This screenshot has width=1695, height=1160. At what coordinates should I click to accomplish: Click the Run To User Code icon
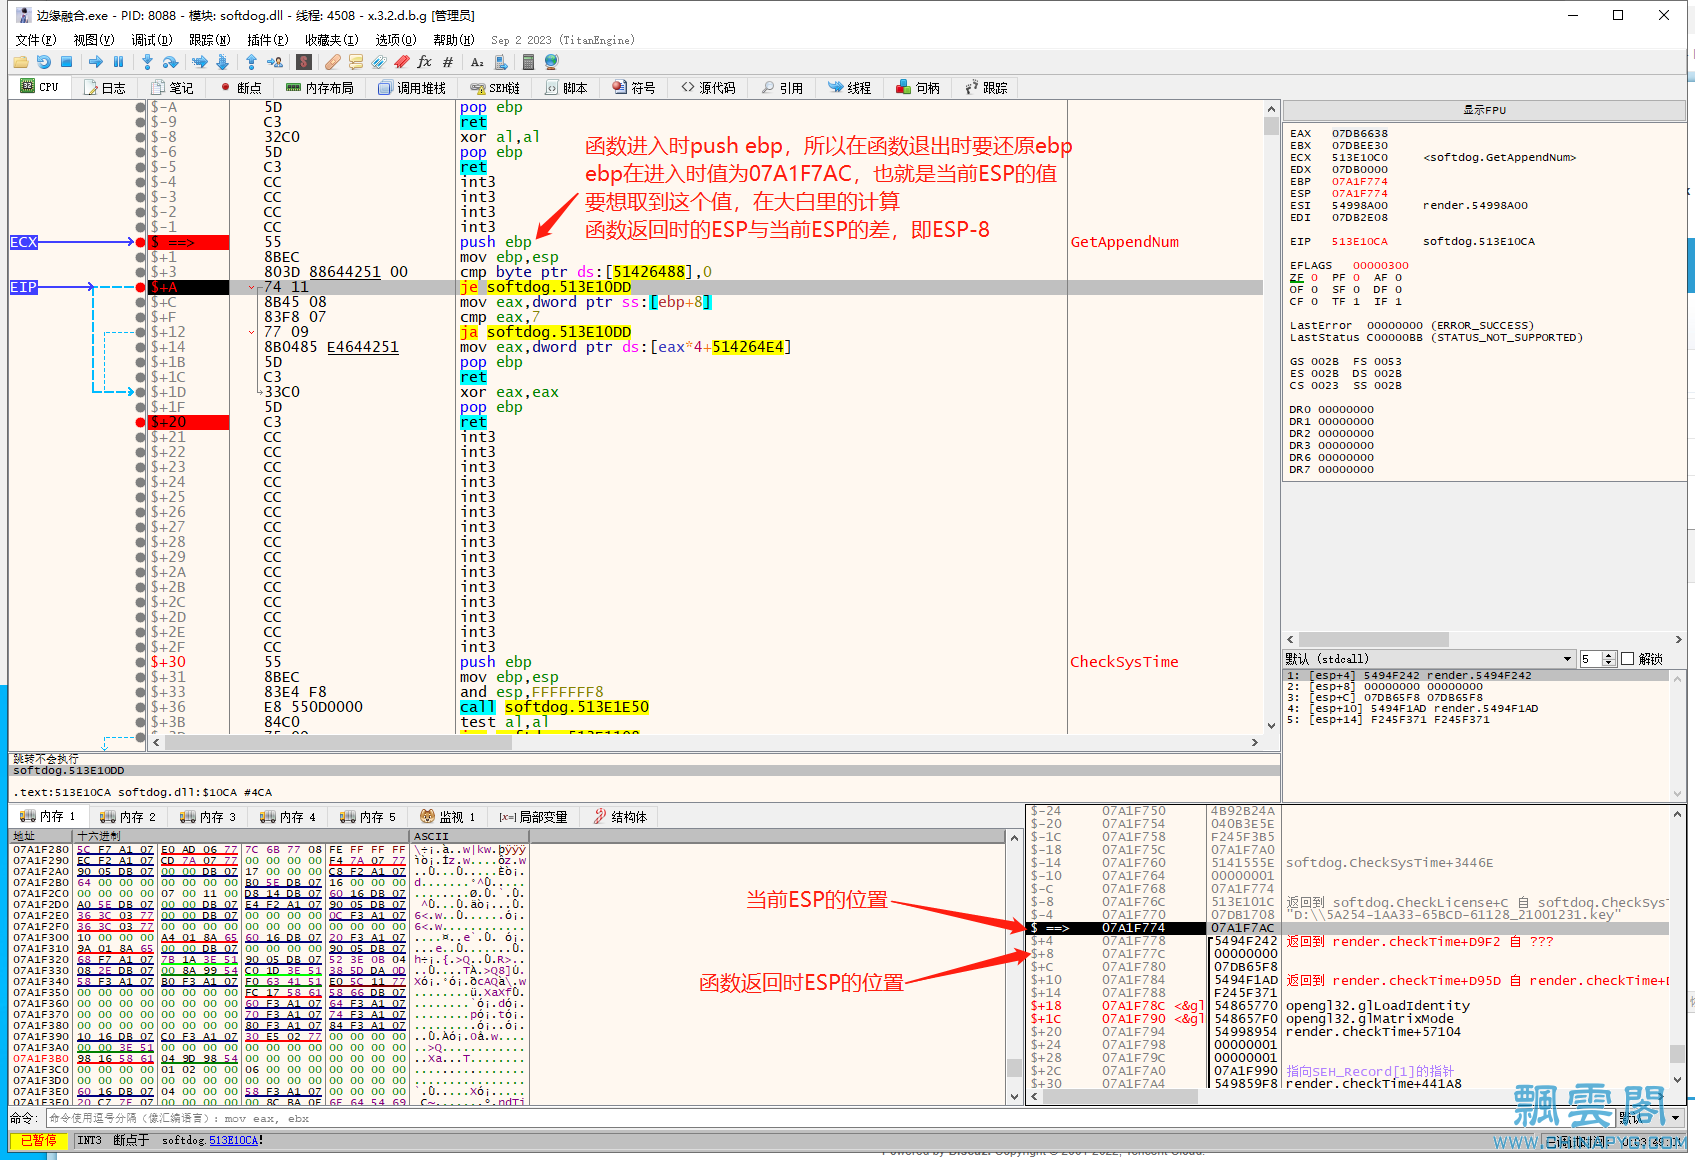pos(274,62)
